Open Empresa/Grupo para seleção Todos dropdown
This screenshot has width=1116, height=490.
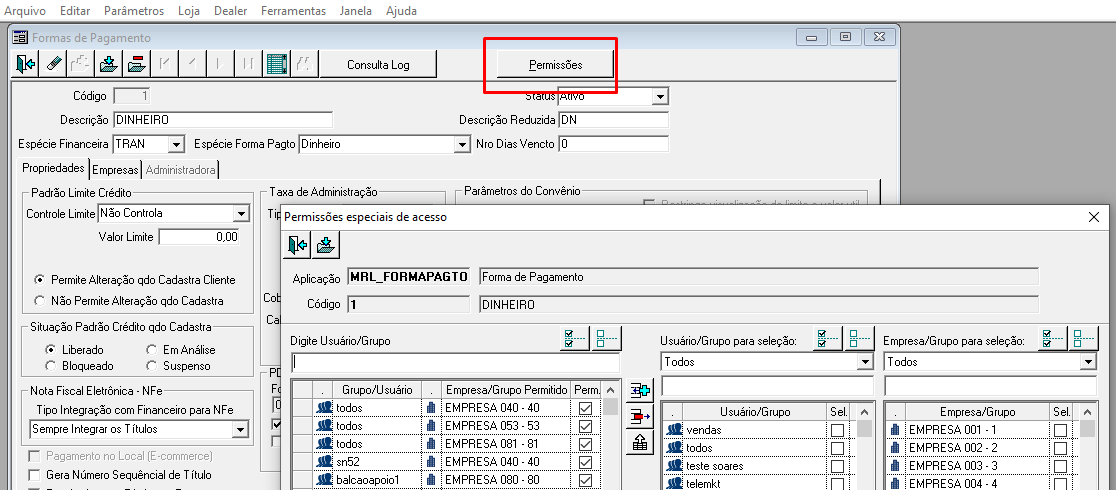[x=1089, y=362]
